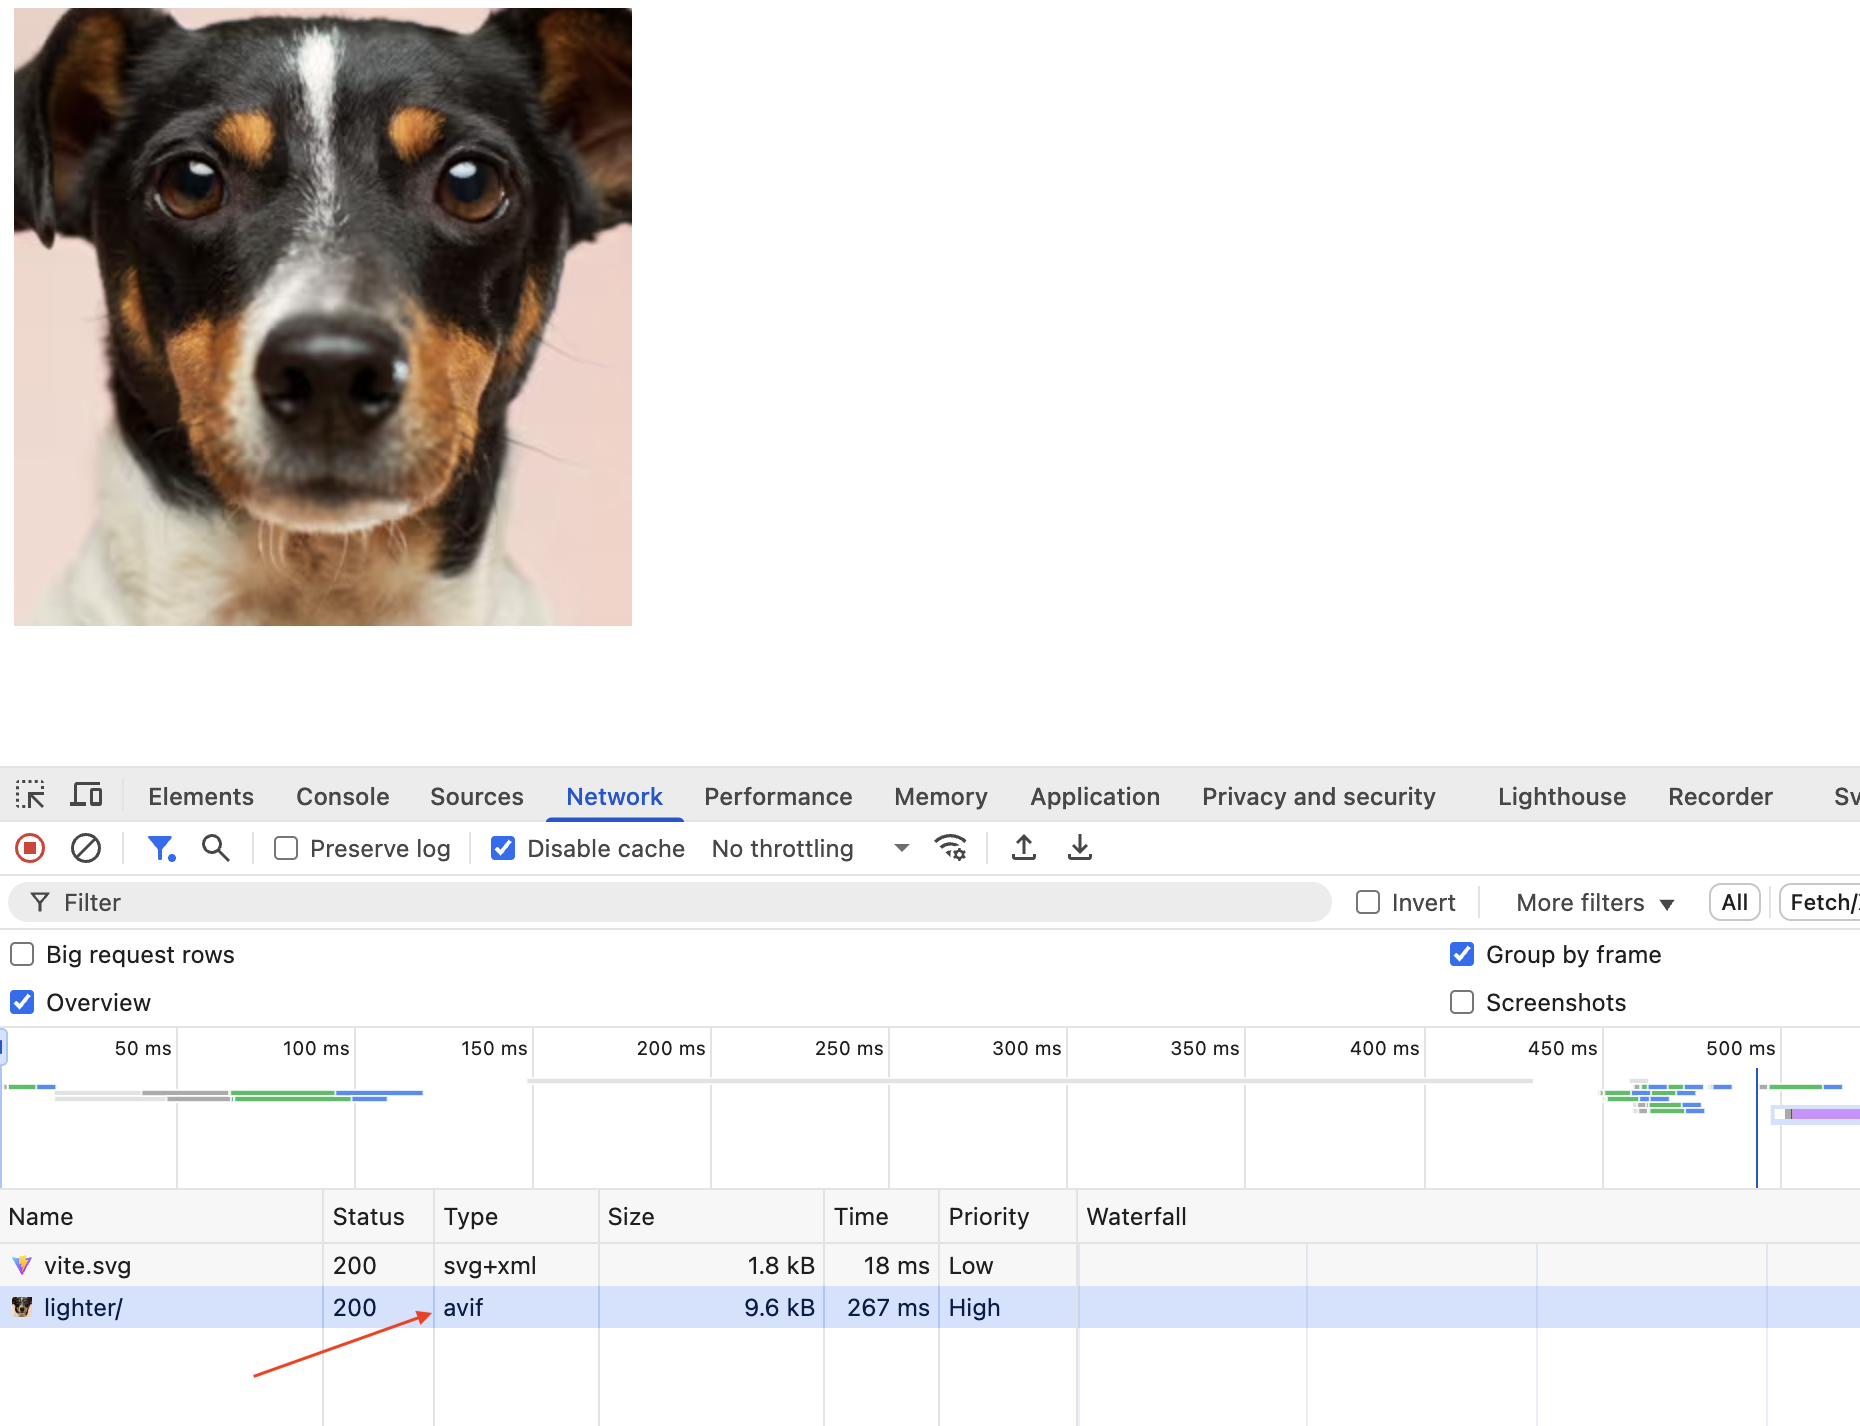
Task: Check the Screenshots checkbox
Action: 1461,1002
